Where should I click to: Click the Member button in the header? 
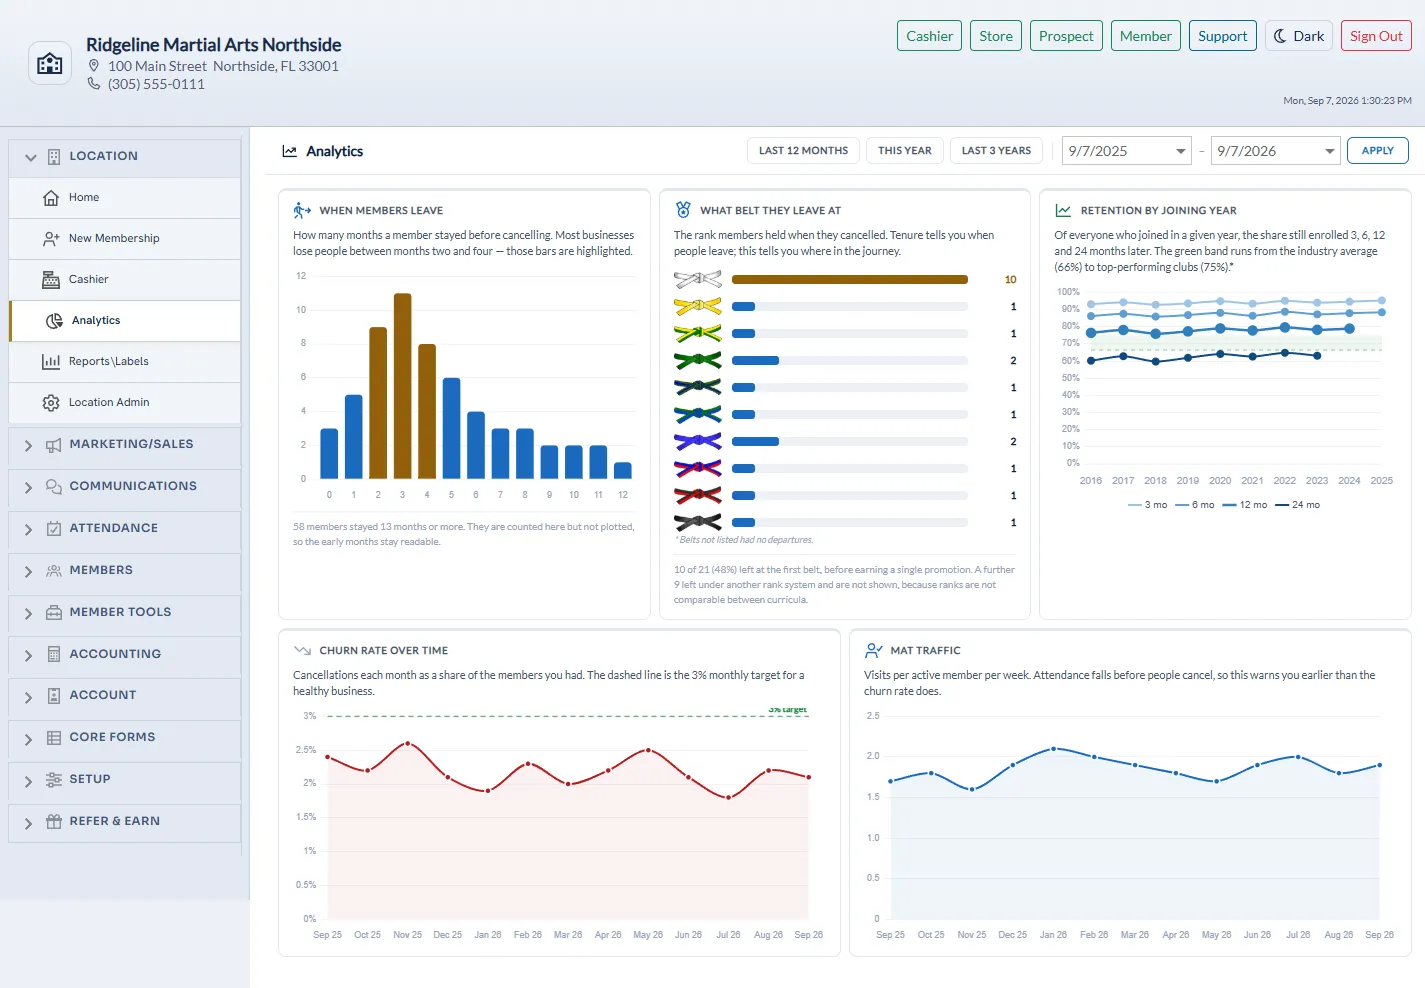pos(1146,36)
